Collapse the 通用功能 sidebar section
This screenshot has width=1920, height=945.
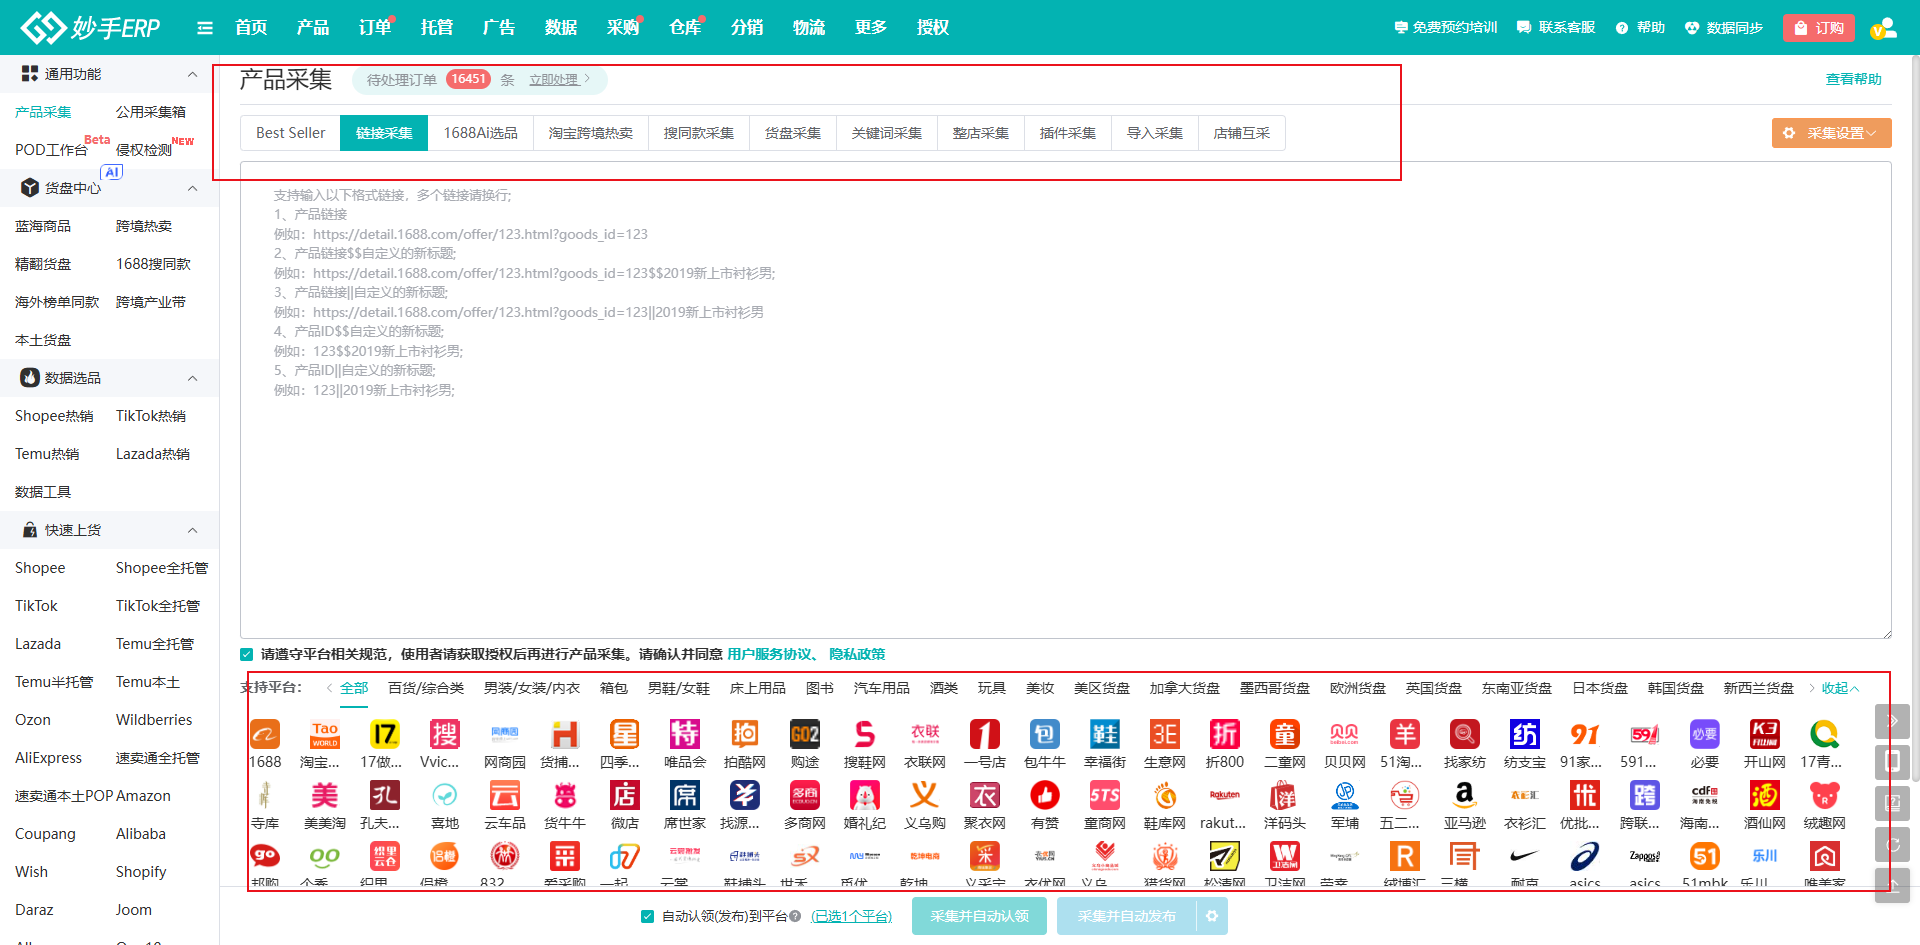coord(192,74)
